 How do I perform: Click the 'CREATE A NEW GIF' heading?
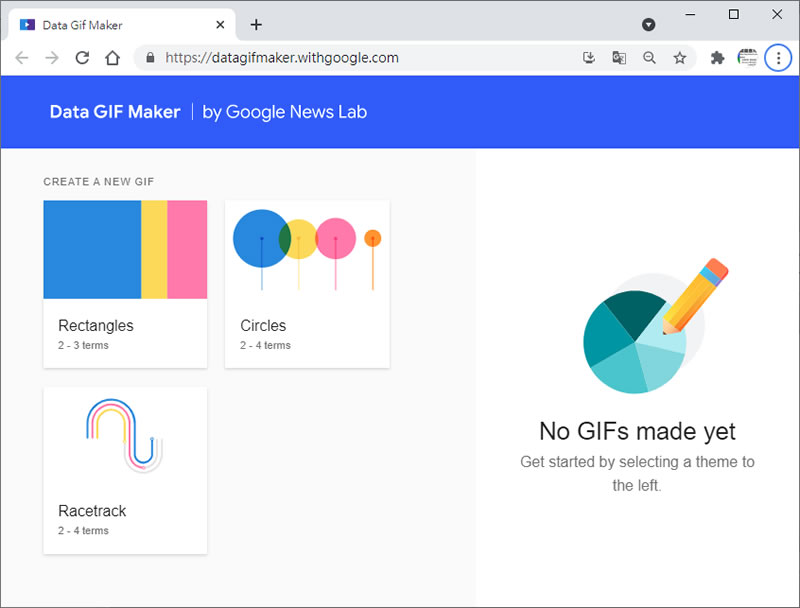tap(98, 182)
